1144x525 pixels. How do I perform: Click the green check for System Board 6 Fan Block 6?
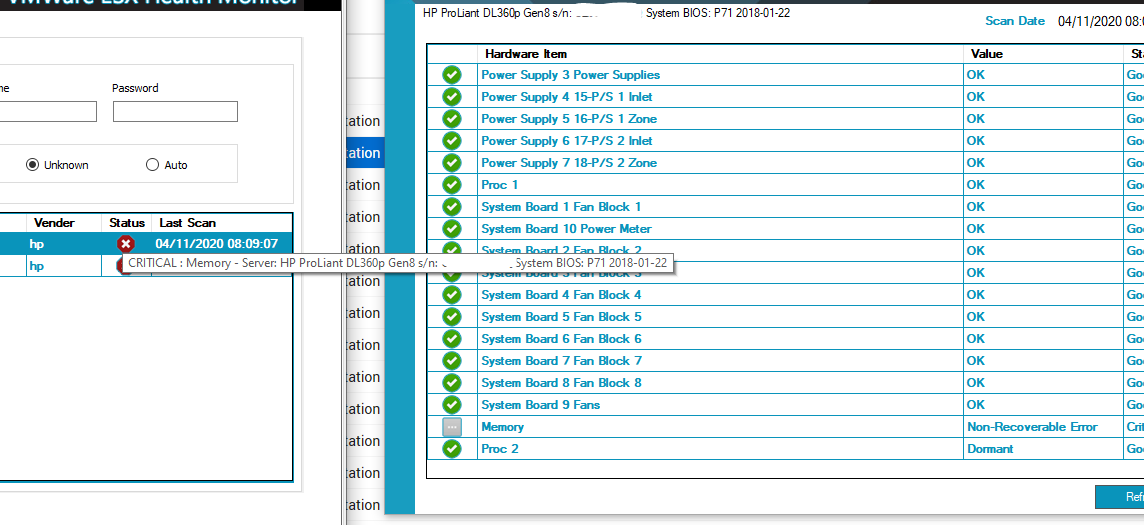pyautogui.click(x=452, y=339)
